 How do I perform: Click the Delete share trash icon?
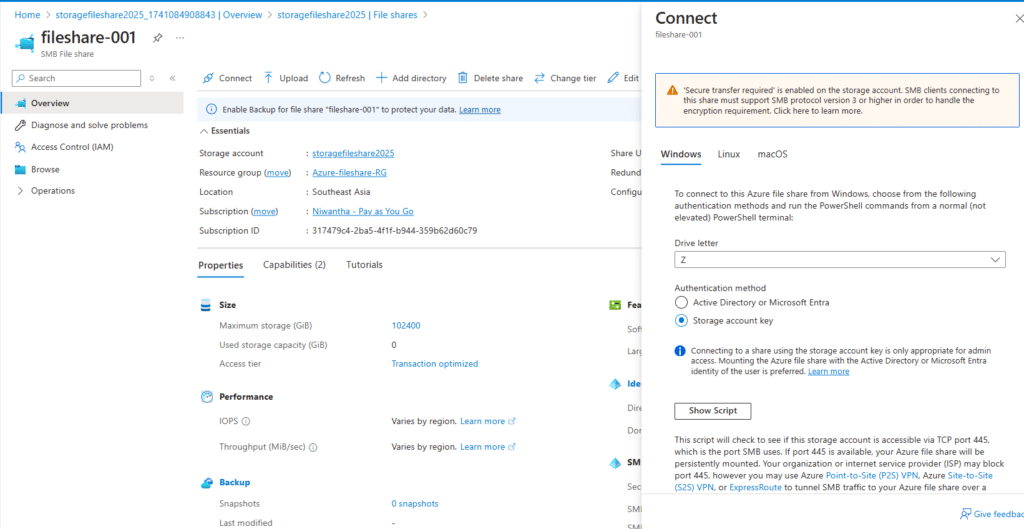(x=463, y=78)
